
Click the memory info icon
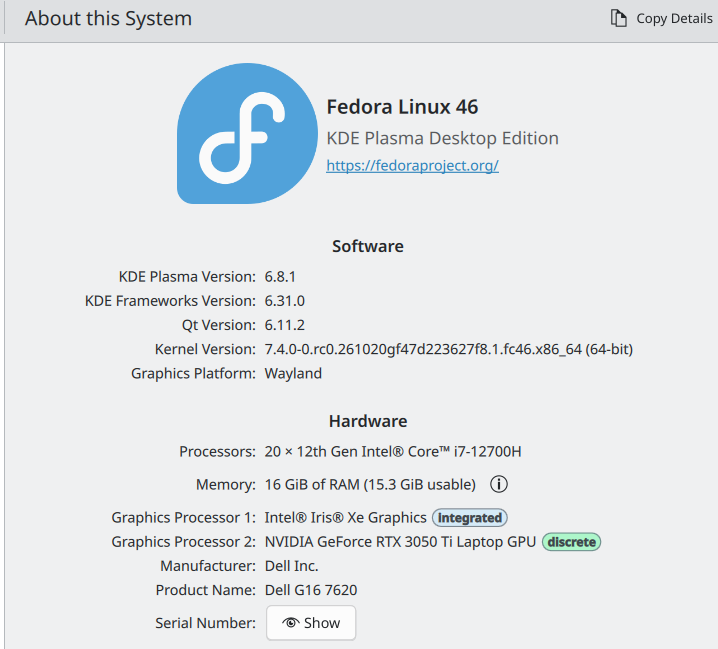pyautogui.click(x=499, y=484)
